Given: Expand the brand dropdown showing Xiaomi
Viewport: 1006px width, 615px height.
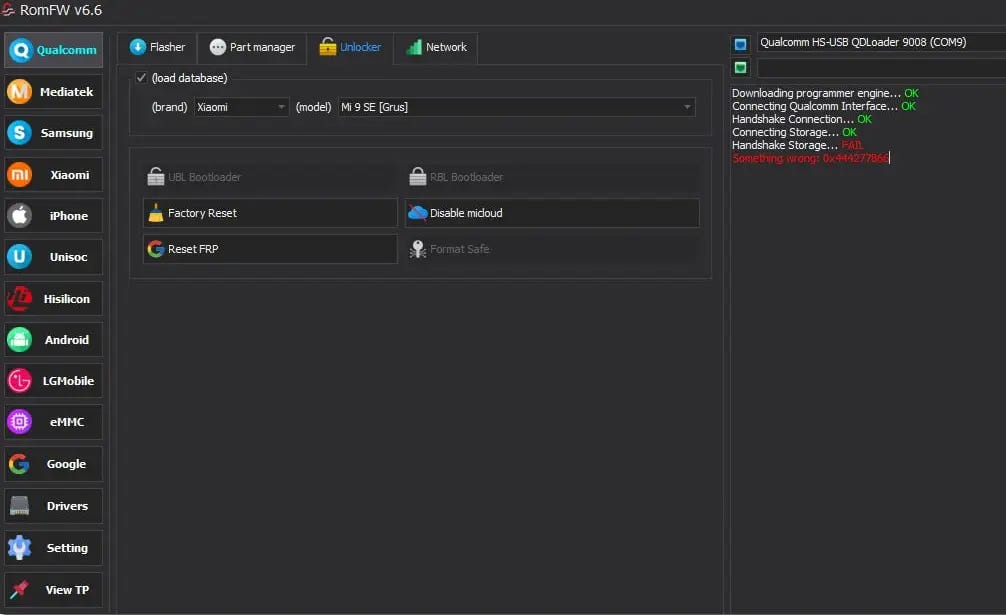Looking at the screenshot, I should coord(240,106).
